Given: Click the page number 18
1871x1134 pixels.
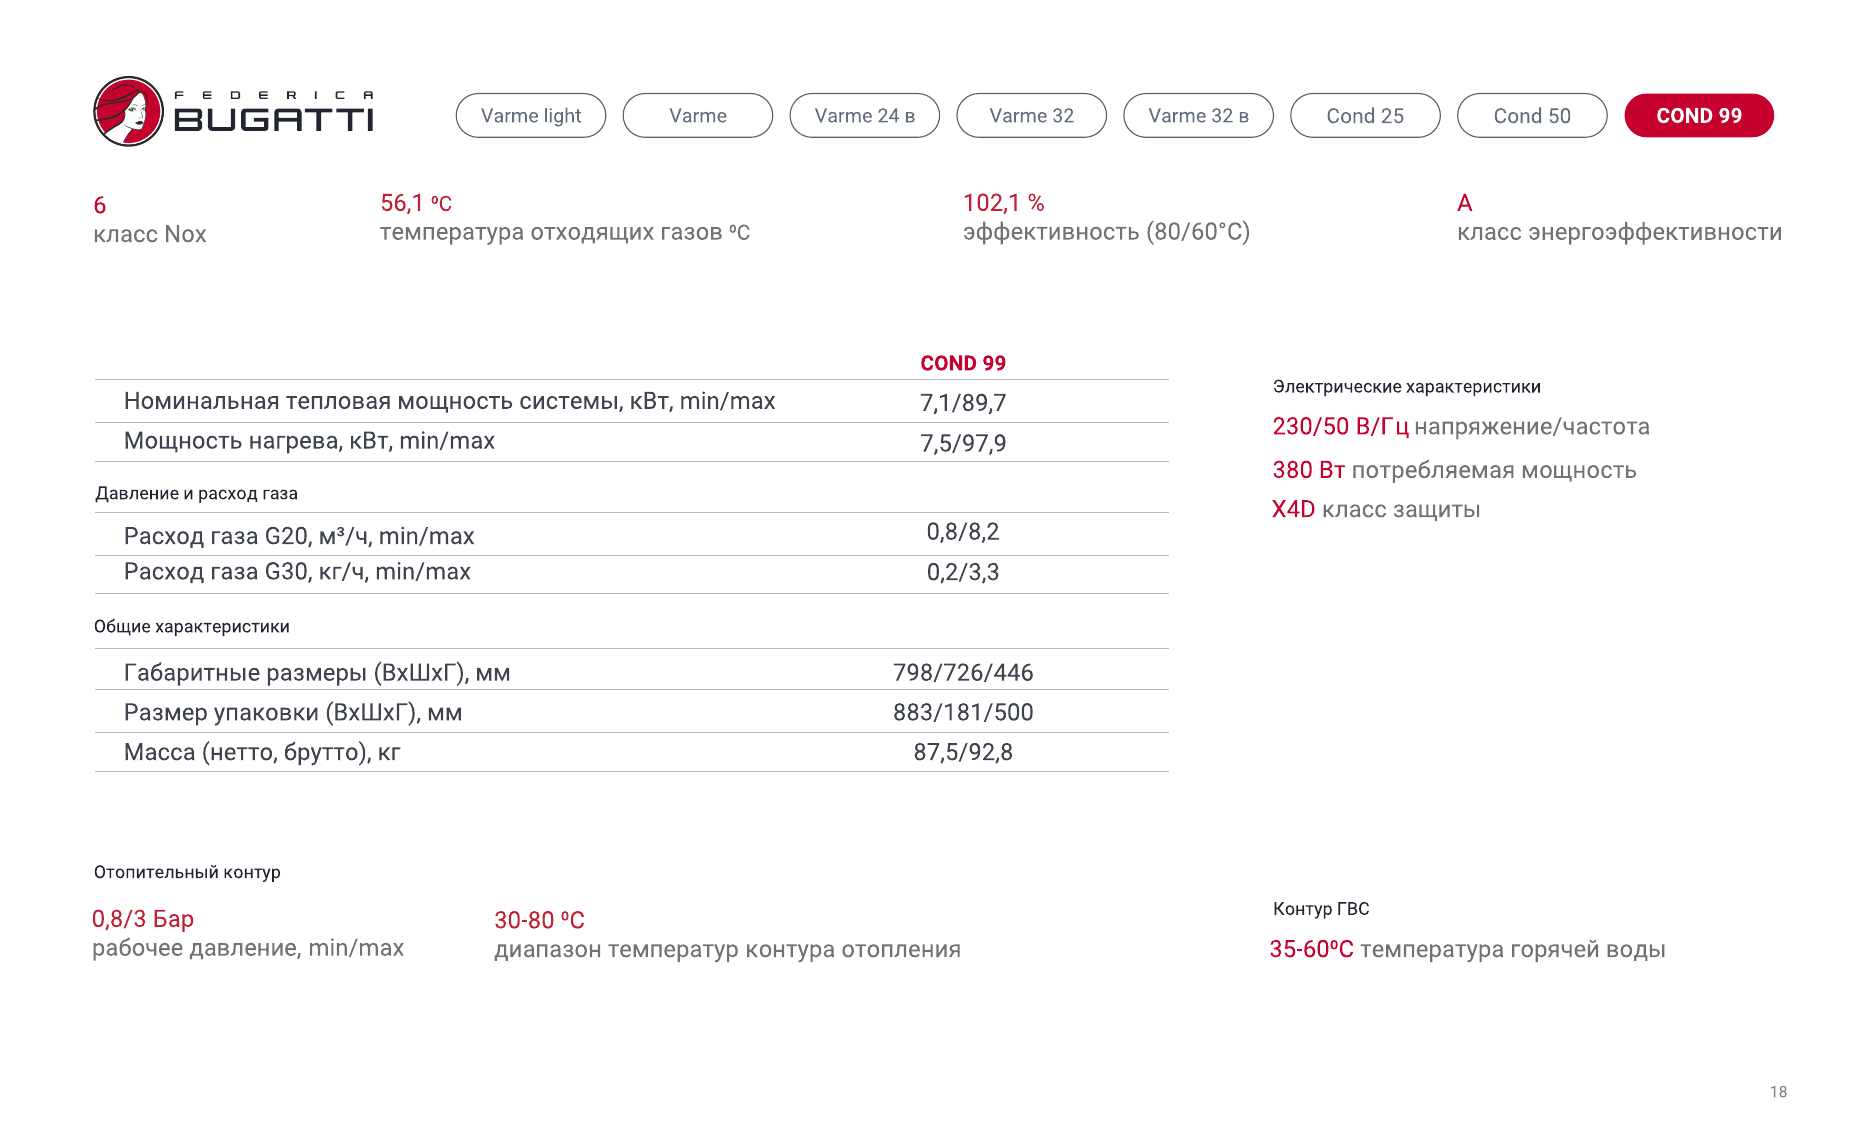Looking at the screenshot, I should (x=1778, y=1092).
